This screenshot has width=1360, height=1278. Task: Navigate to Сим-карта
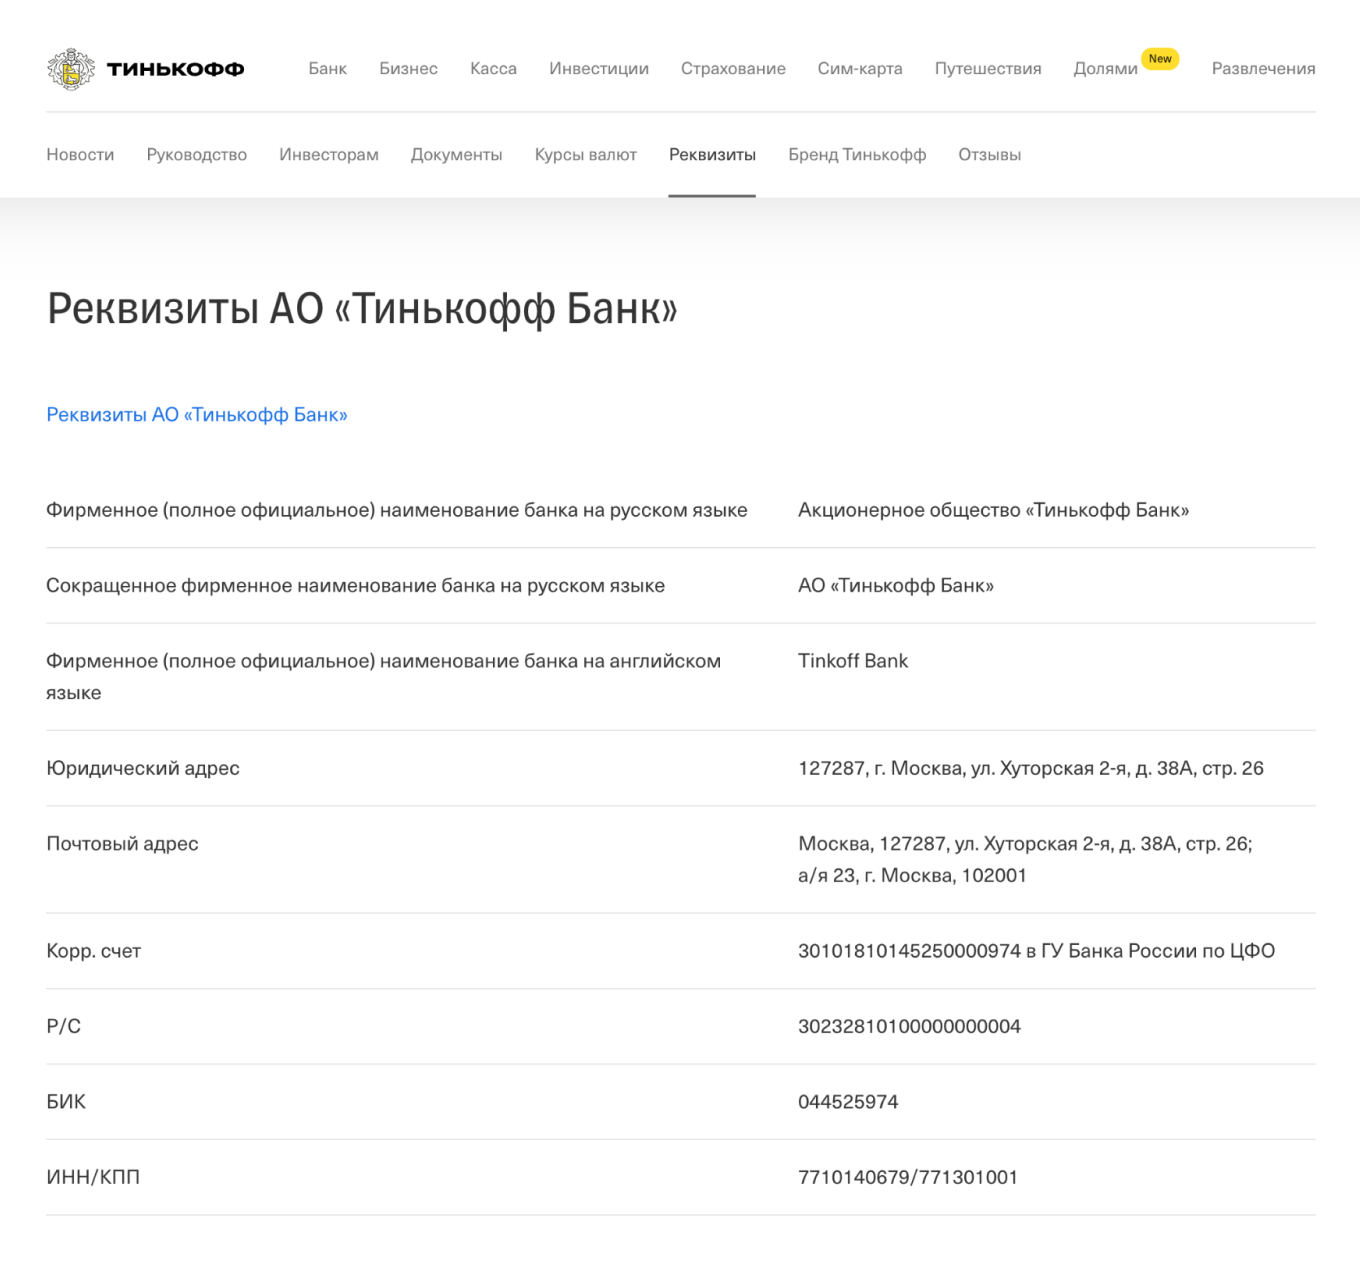860,69
